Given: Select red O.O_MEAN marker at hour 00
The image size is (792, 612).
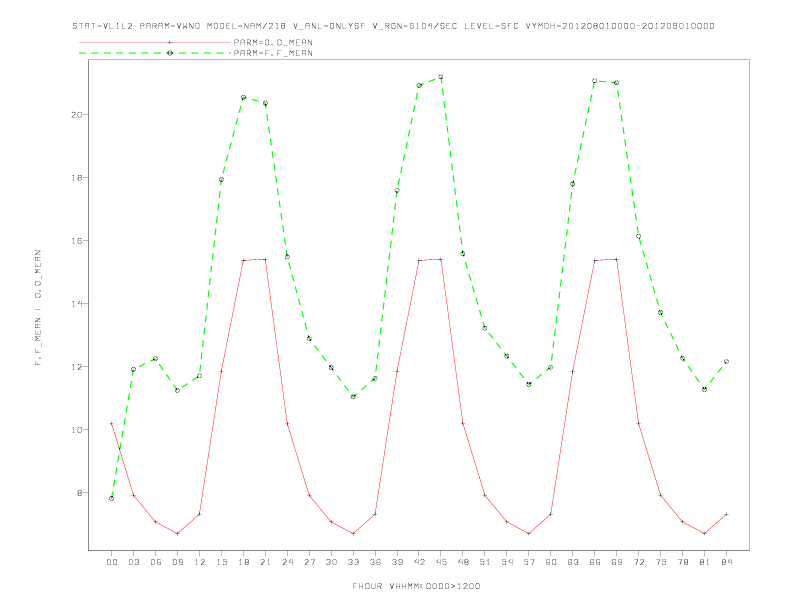Looking at the screenshot, I should 111,424.
